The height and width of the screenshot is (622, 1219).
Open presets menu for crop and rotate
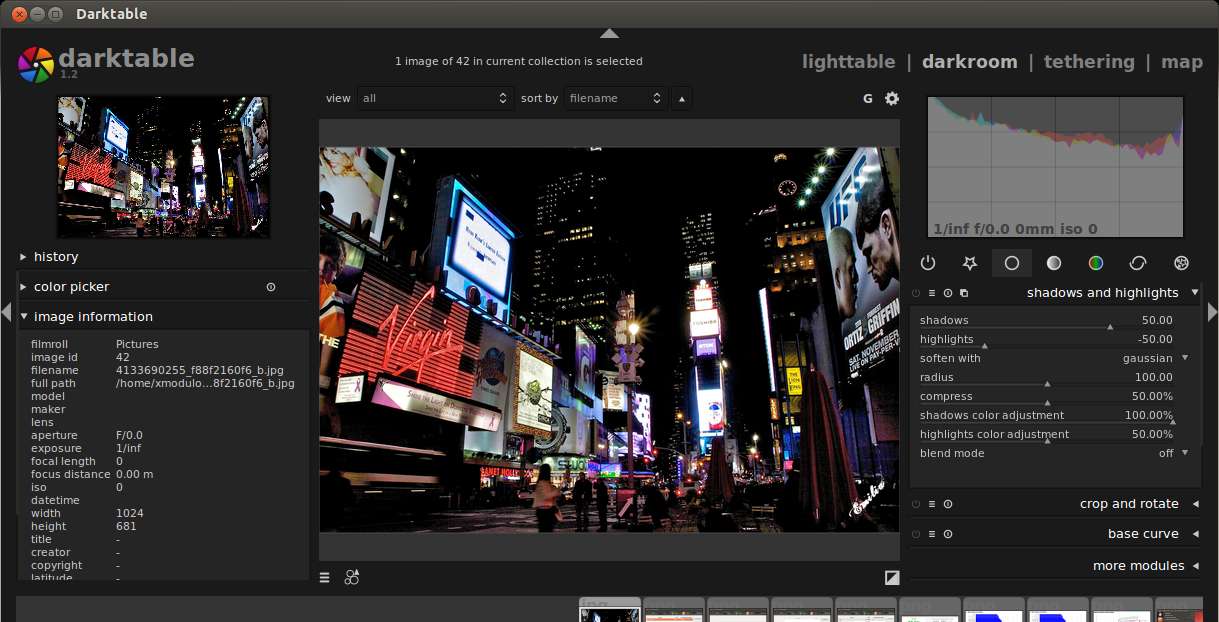[x=932, y=504]
